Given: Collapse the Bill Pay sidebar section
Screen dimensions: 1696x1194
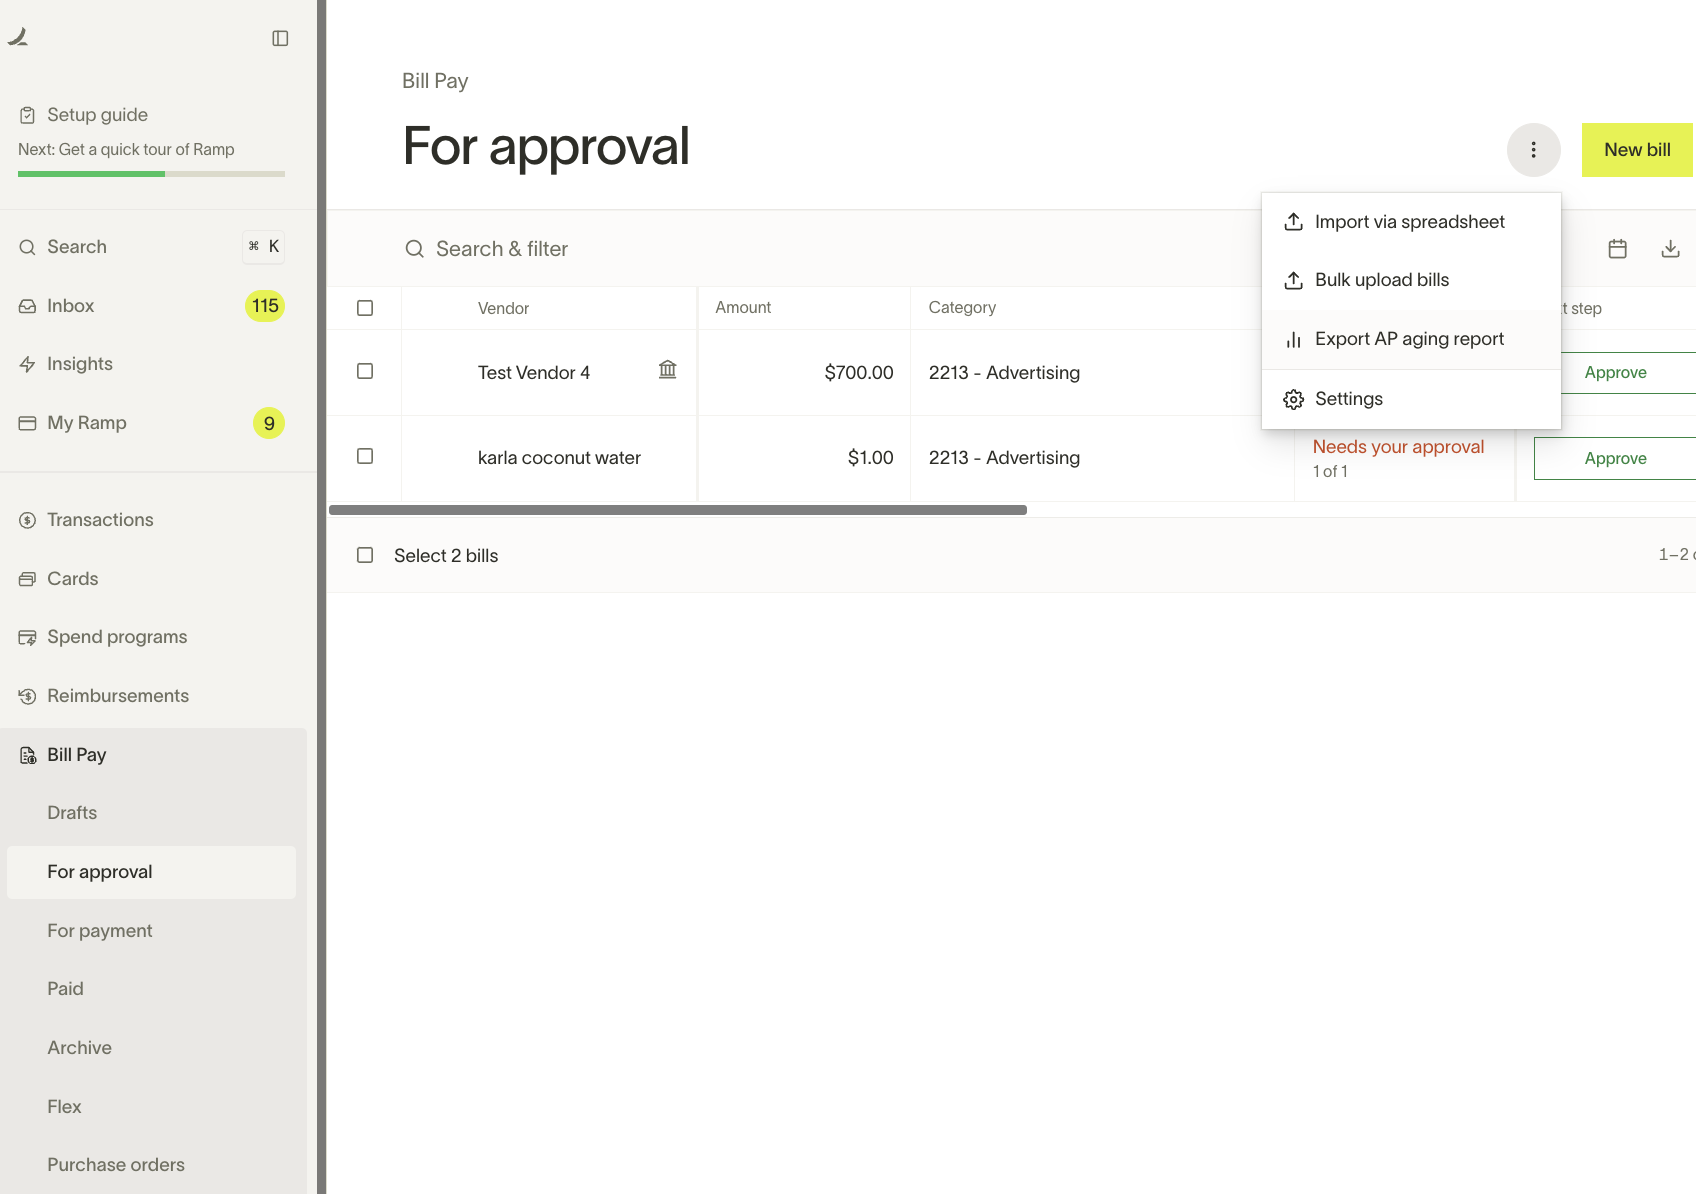Looking at the screenshot, I should click(x=76, y=755).
